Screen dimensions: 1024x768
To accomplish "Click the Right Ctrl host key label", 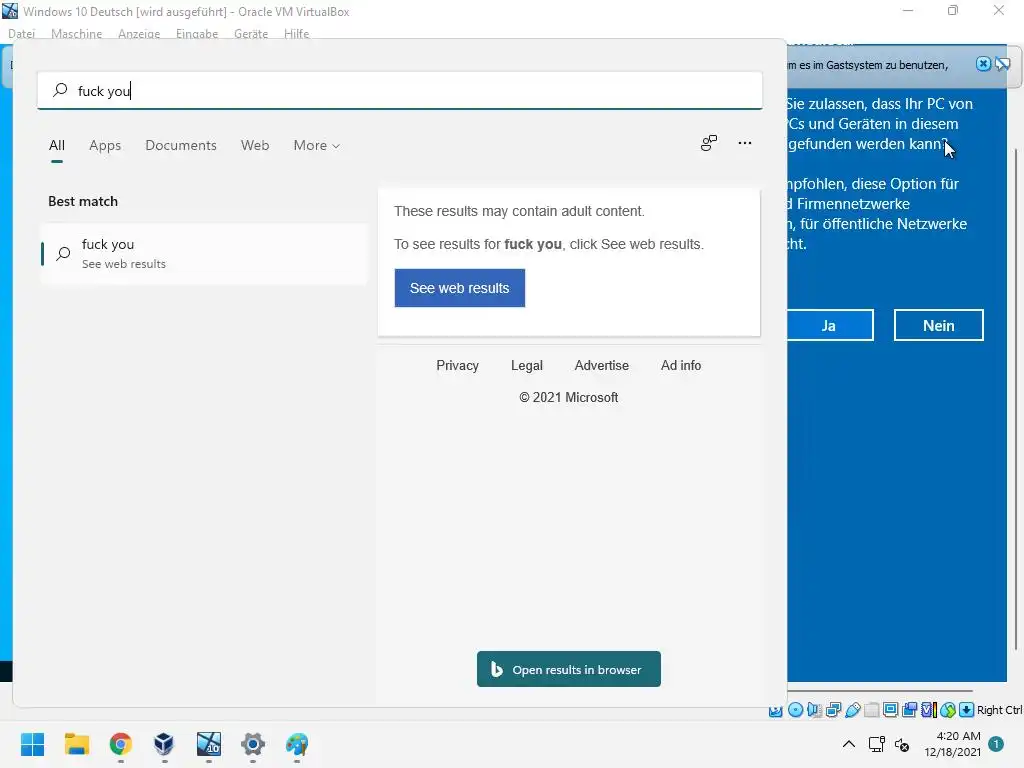I will (999, 710).
